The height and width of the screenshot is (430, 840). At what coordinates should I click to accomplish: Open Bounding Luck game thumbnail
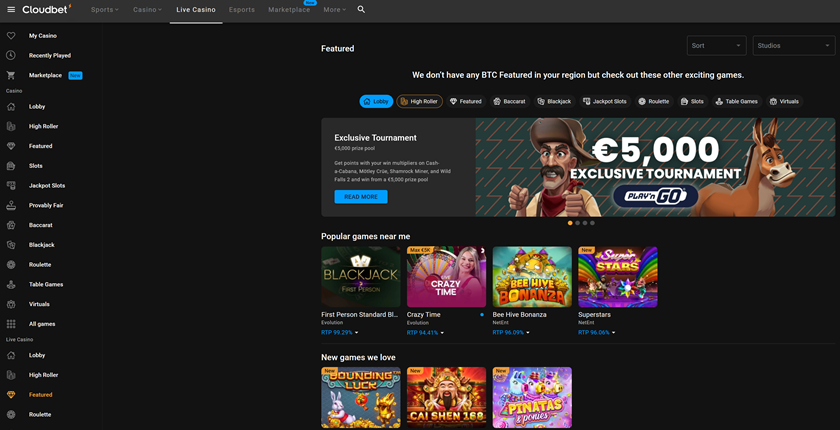point(361,397)
